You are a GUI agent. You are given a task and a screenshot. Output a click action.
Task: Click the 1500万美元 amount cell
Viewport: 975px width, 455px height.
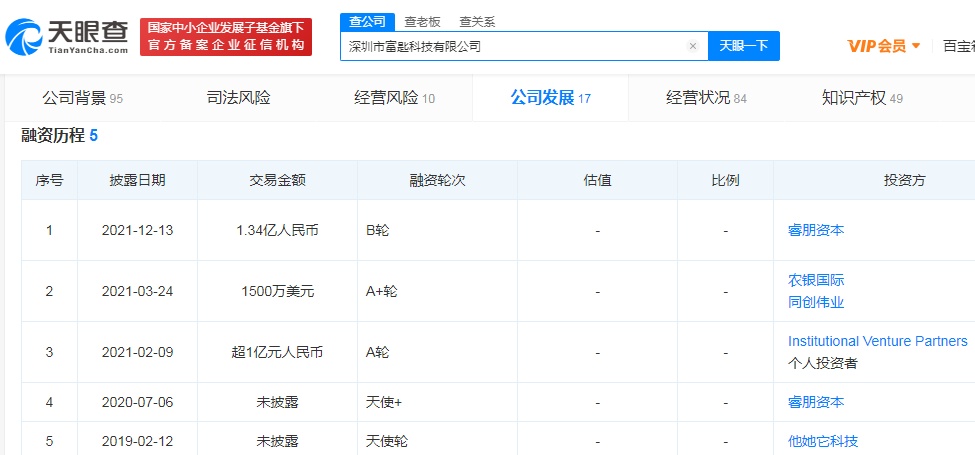pyautogui.click(x=277, y=292)
